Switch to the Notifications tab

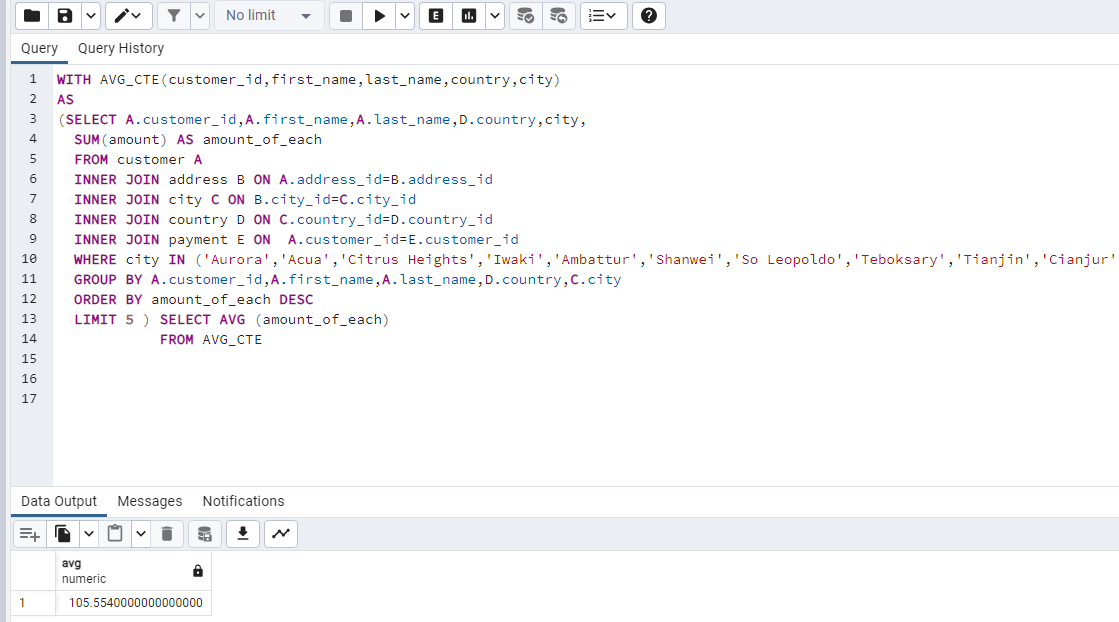243,501
